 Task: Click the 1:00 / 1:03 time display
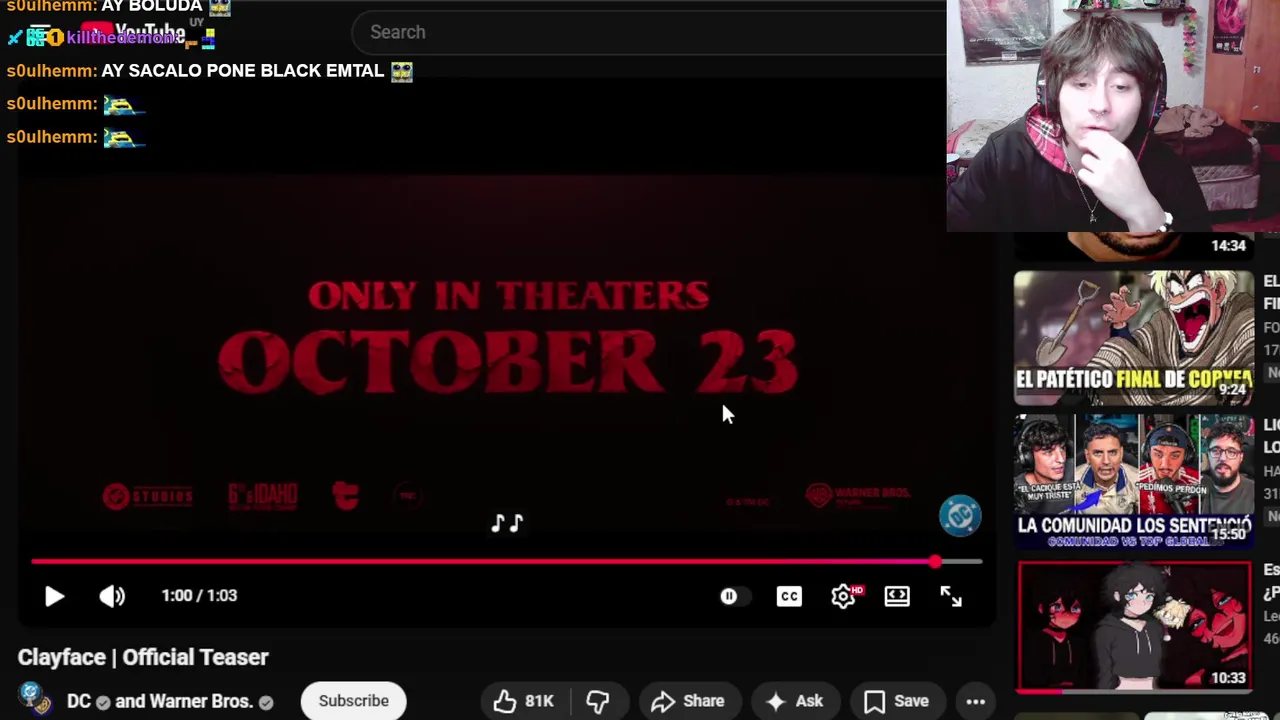(x=199, y=596)
